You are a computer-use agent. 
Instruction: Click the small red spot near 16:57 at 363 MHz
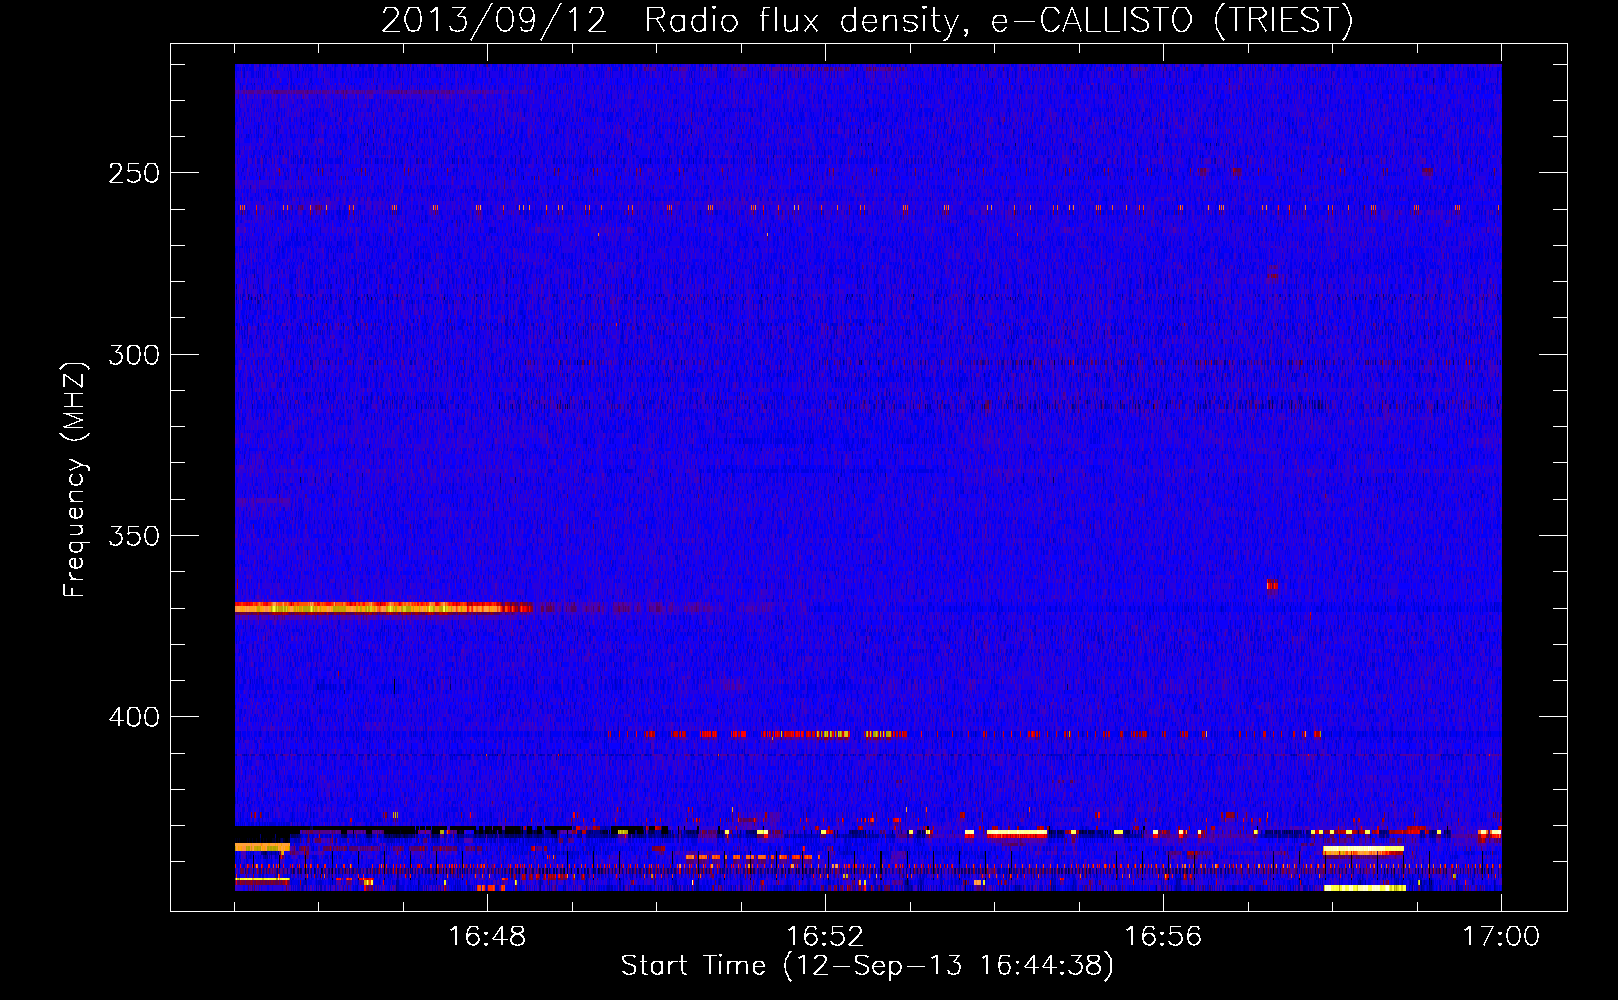(x=1272, y=585)
